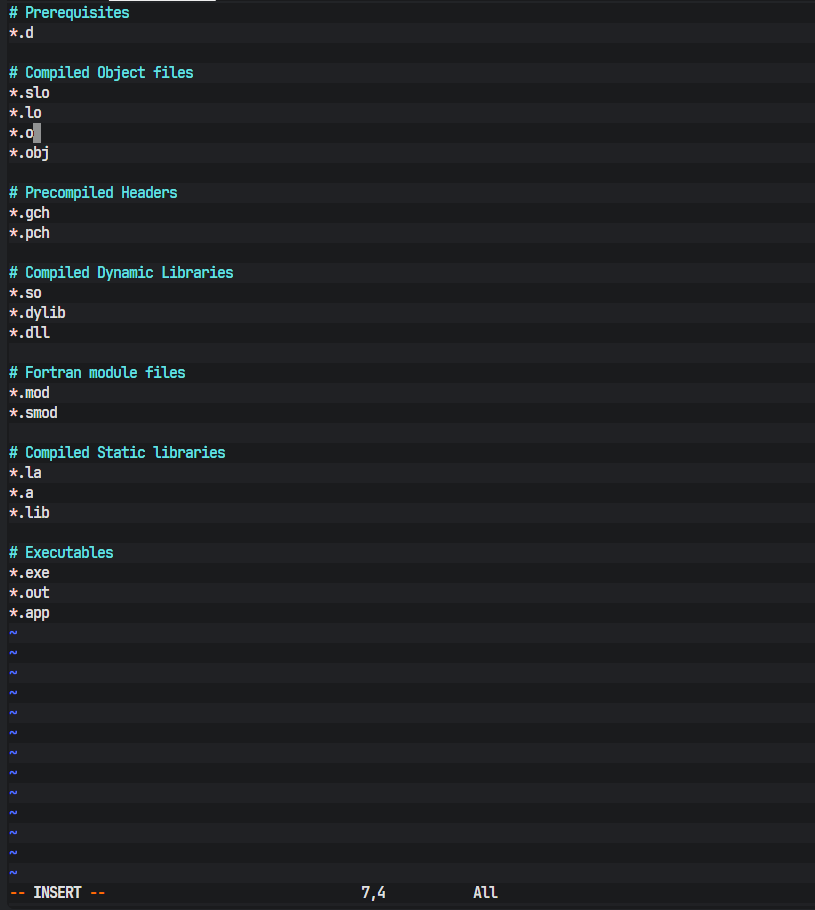The width and height of the screenshot is (815, 910).
Task: Click on the '*.lo' entry
Action: [x=26, y=113]
